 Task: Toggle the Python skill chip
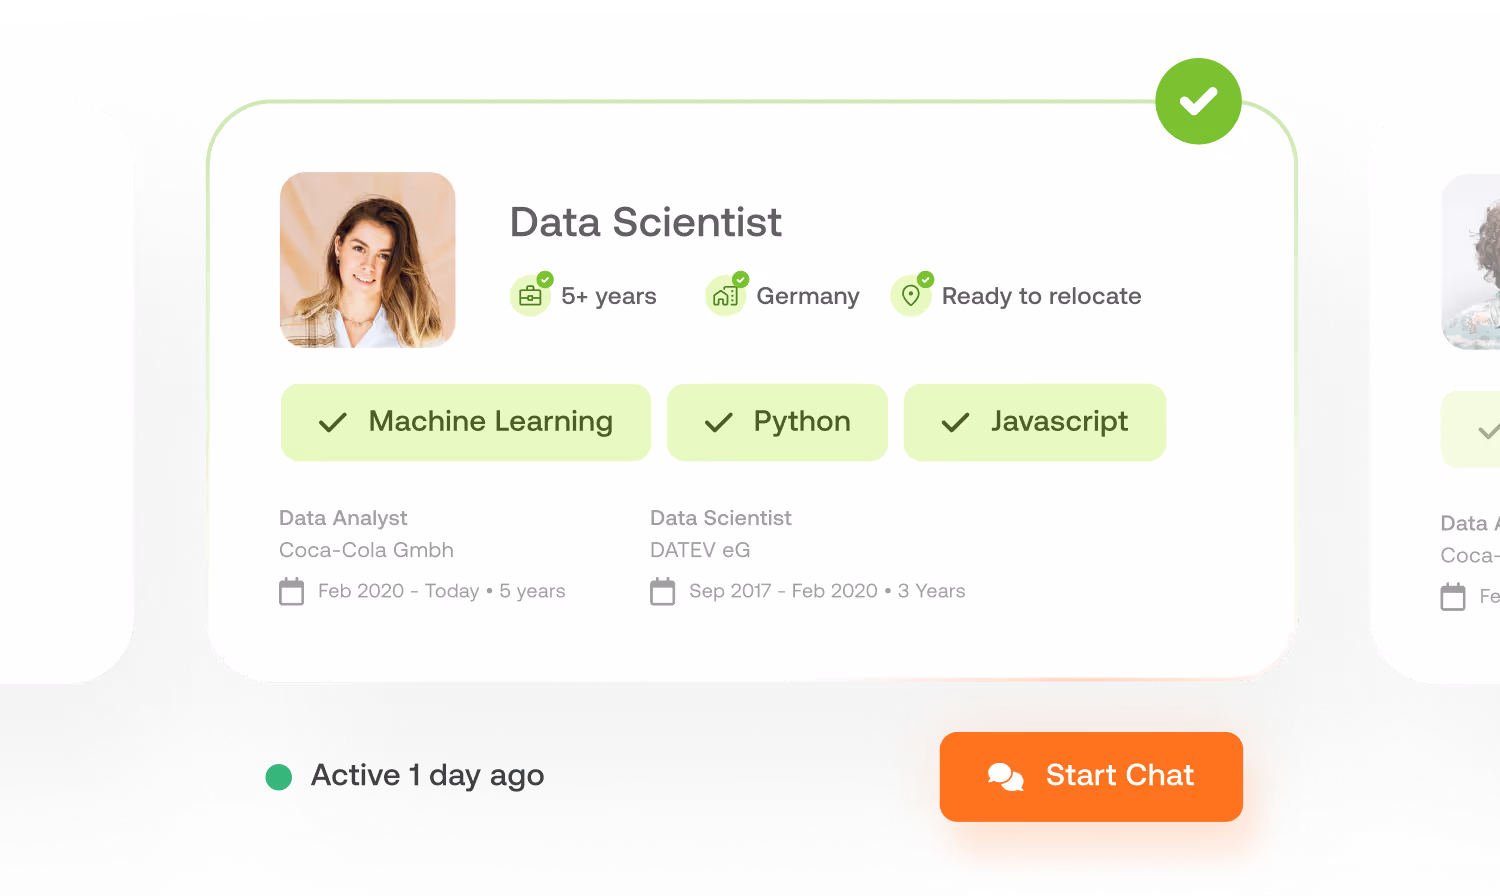pyautogui.click(x=777, y=422)
